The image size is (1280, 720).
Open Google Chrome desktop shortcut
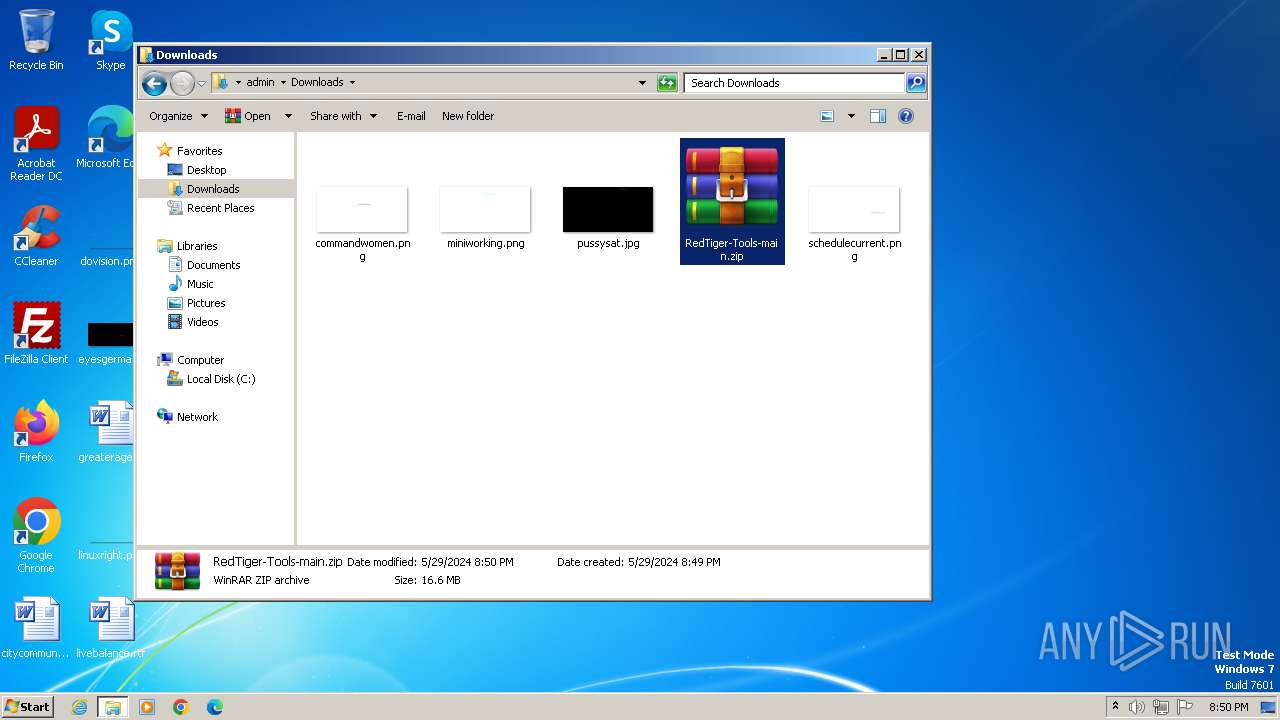(36, 535)
